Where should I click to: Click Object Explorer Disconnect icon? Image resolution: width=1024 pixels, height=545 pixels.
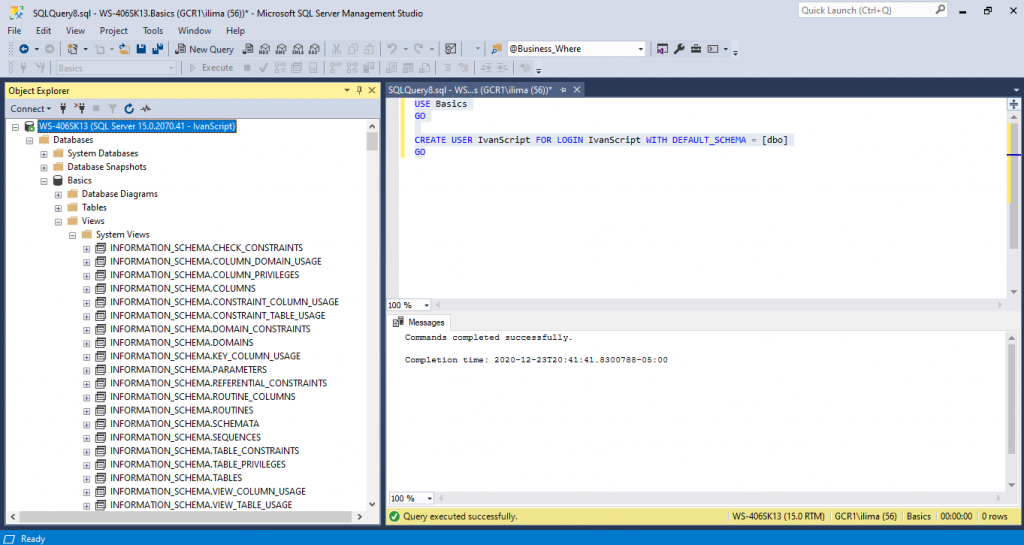click(80, 108)
